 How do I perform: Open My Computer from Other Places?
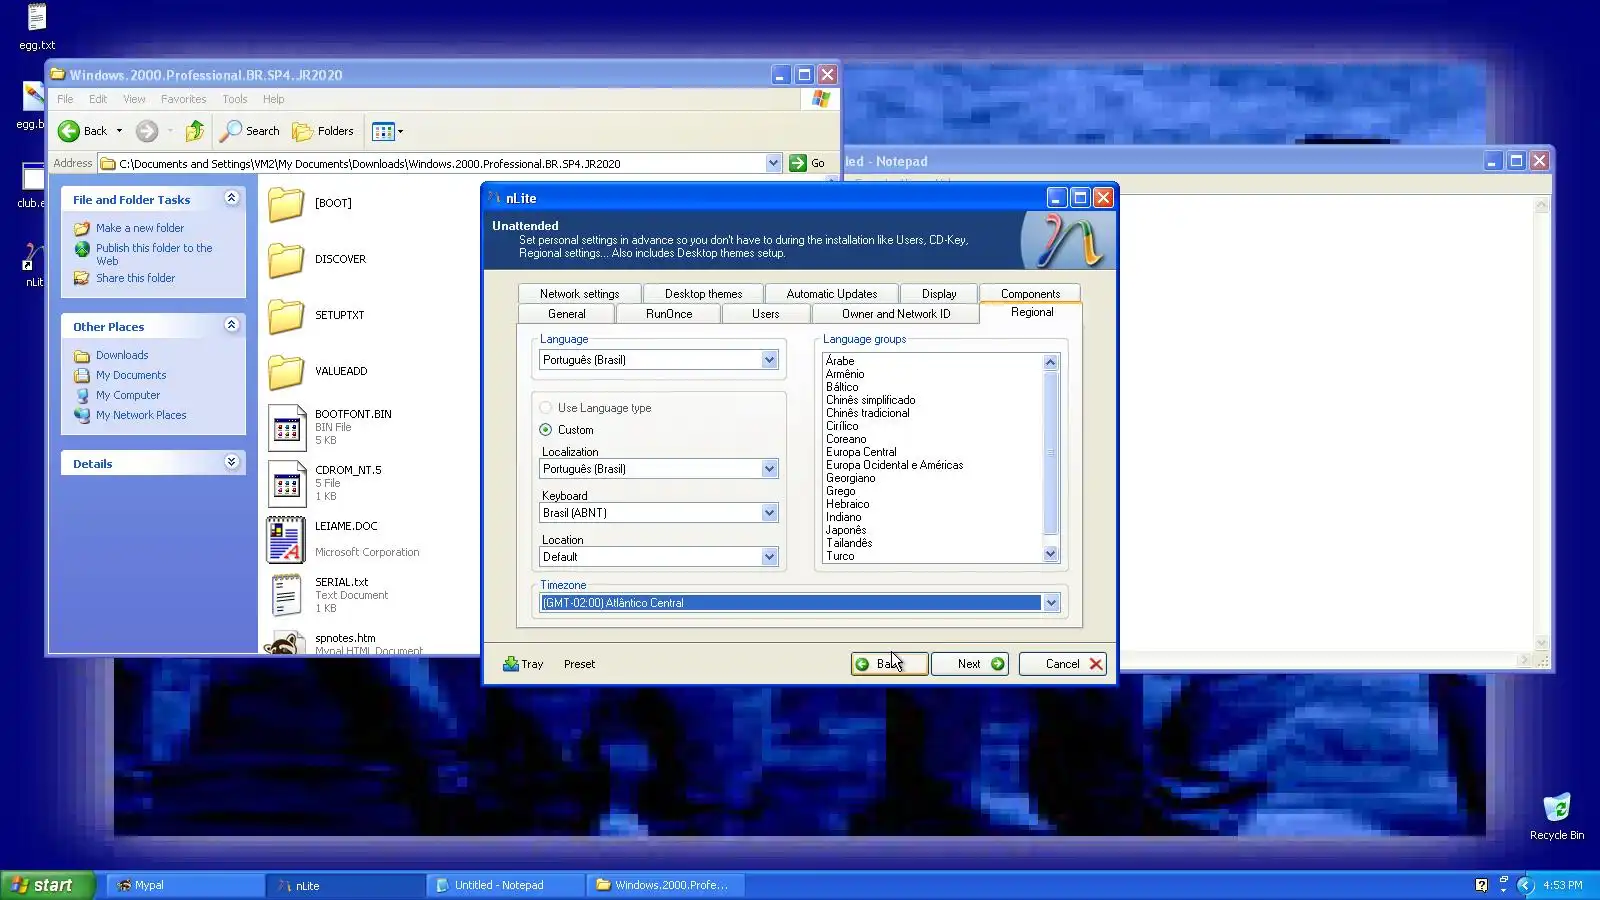point(128,395)
